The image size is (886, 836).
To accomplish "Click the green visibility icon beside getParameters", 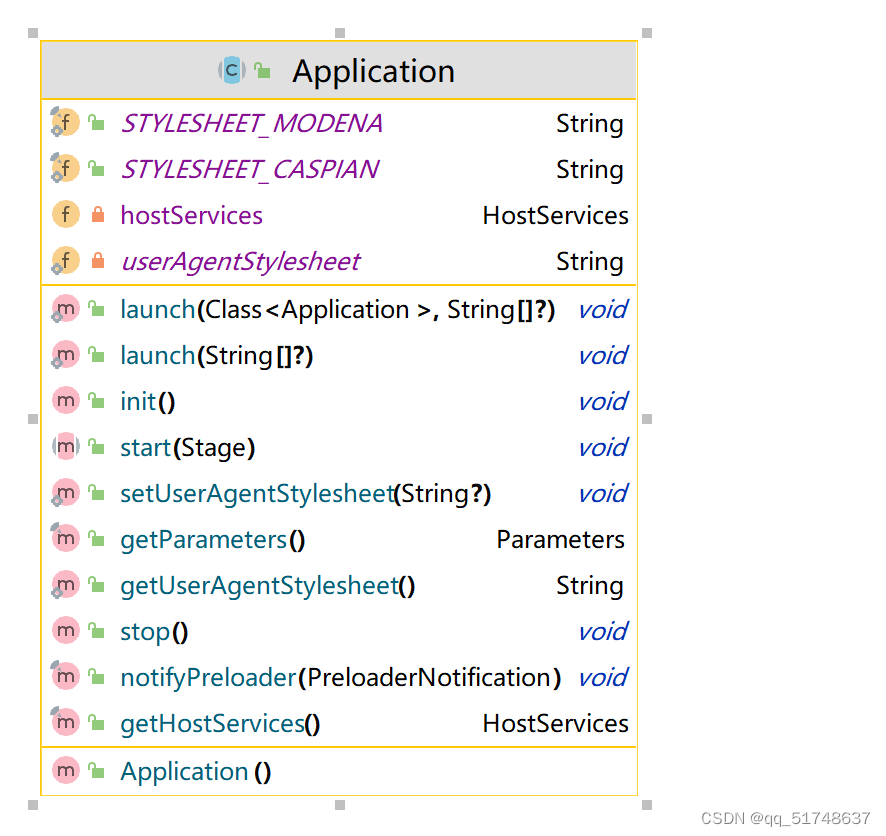I will click(x=94, y=538).
